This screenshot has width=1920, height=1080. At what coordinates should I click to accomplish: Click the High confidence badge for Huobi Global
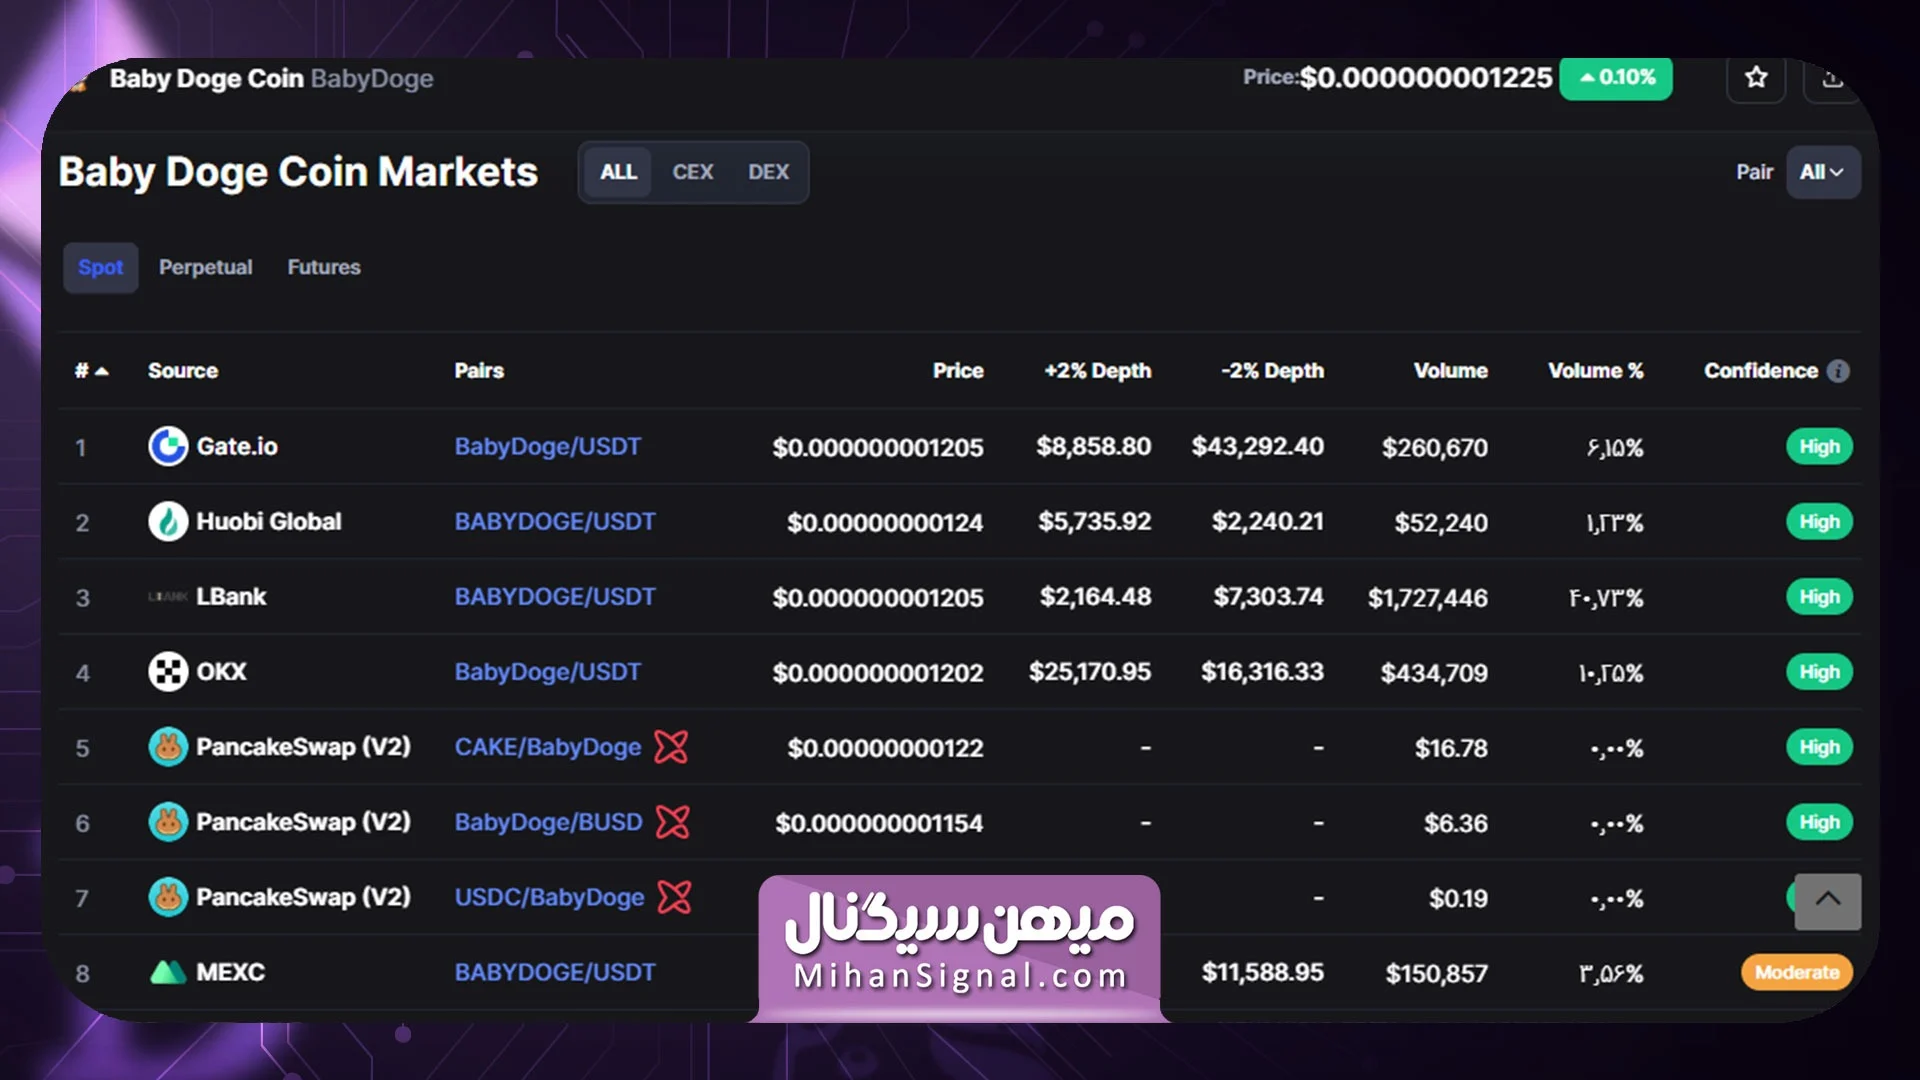click(1819, 522)
